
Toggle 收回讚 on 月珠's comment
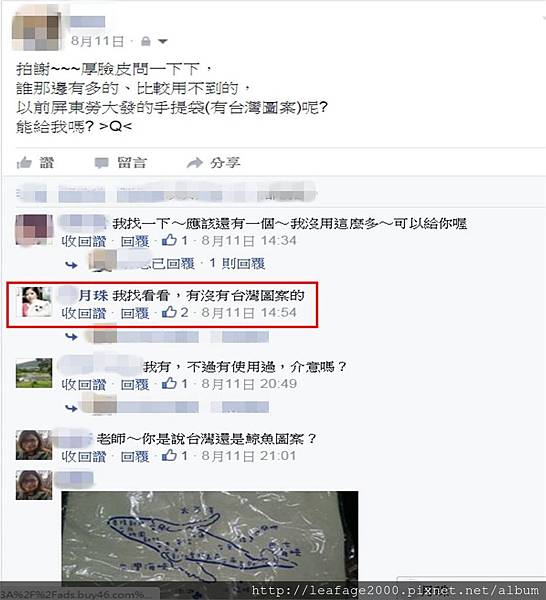[84, 313]
